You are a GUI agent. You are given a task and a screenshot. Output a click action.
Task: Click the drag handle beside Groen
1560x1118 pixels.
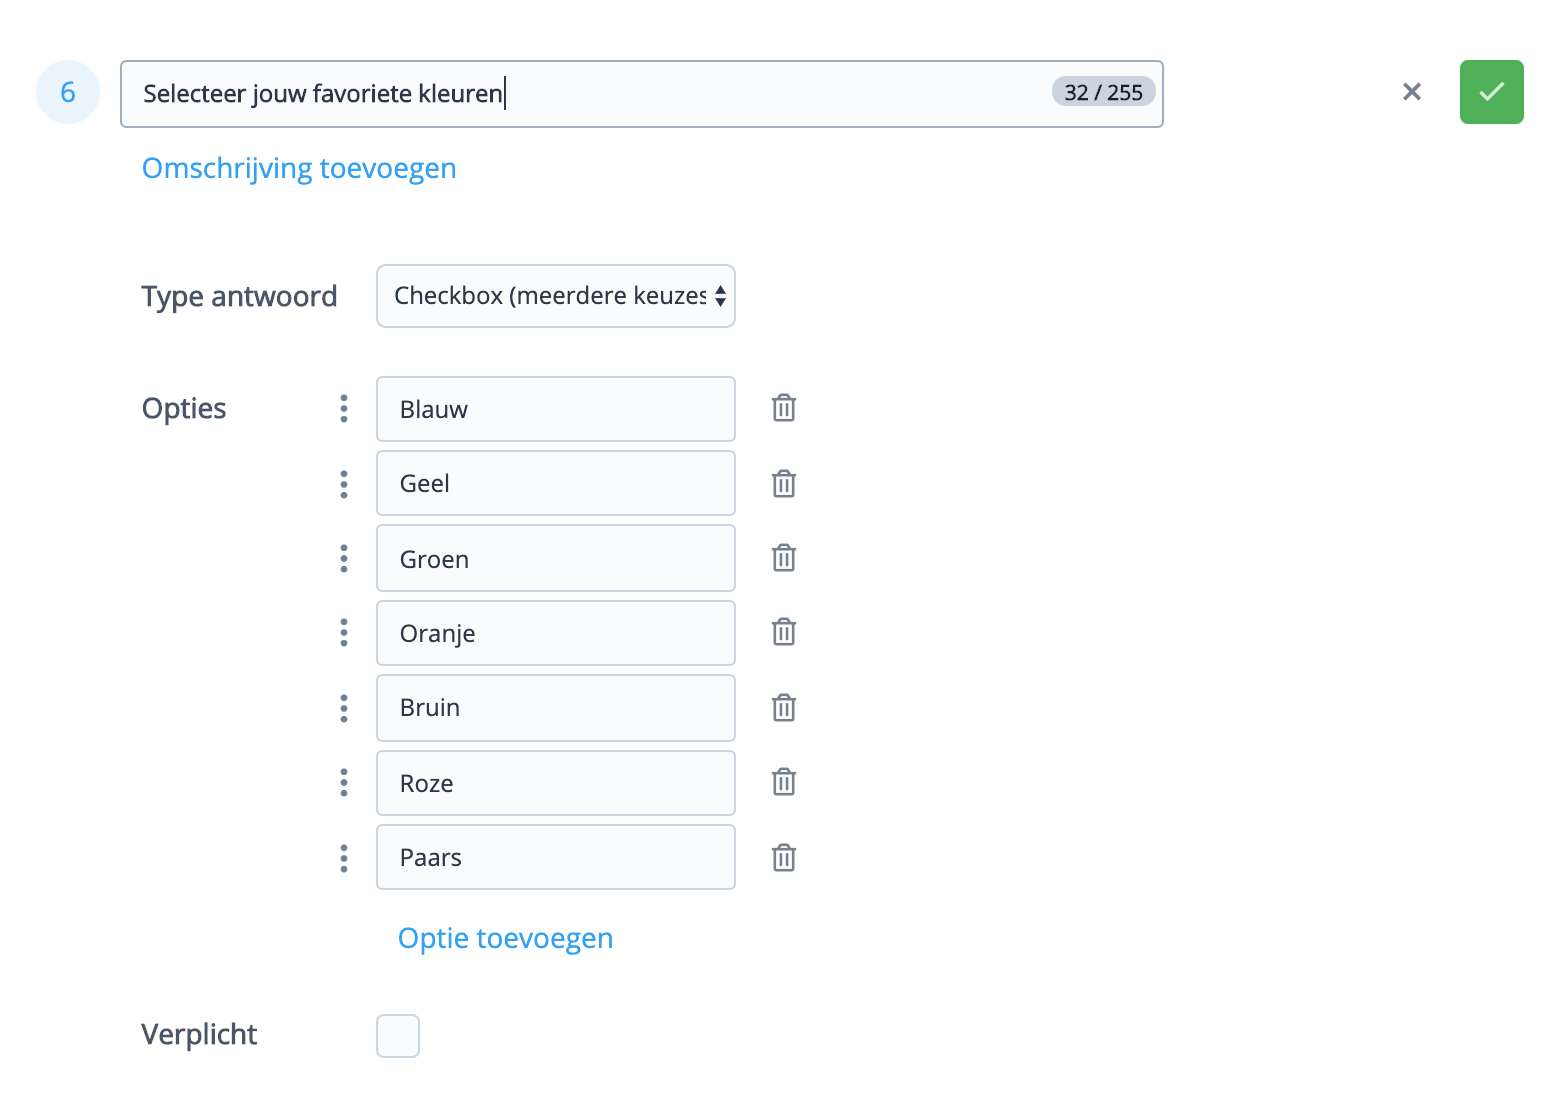coord(344,558)
